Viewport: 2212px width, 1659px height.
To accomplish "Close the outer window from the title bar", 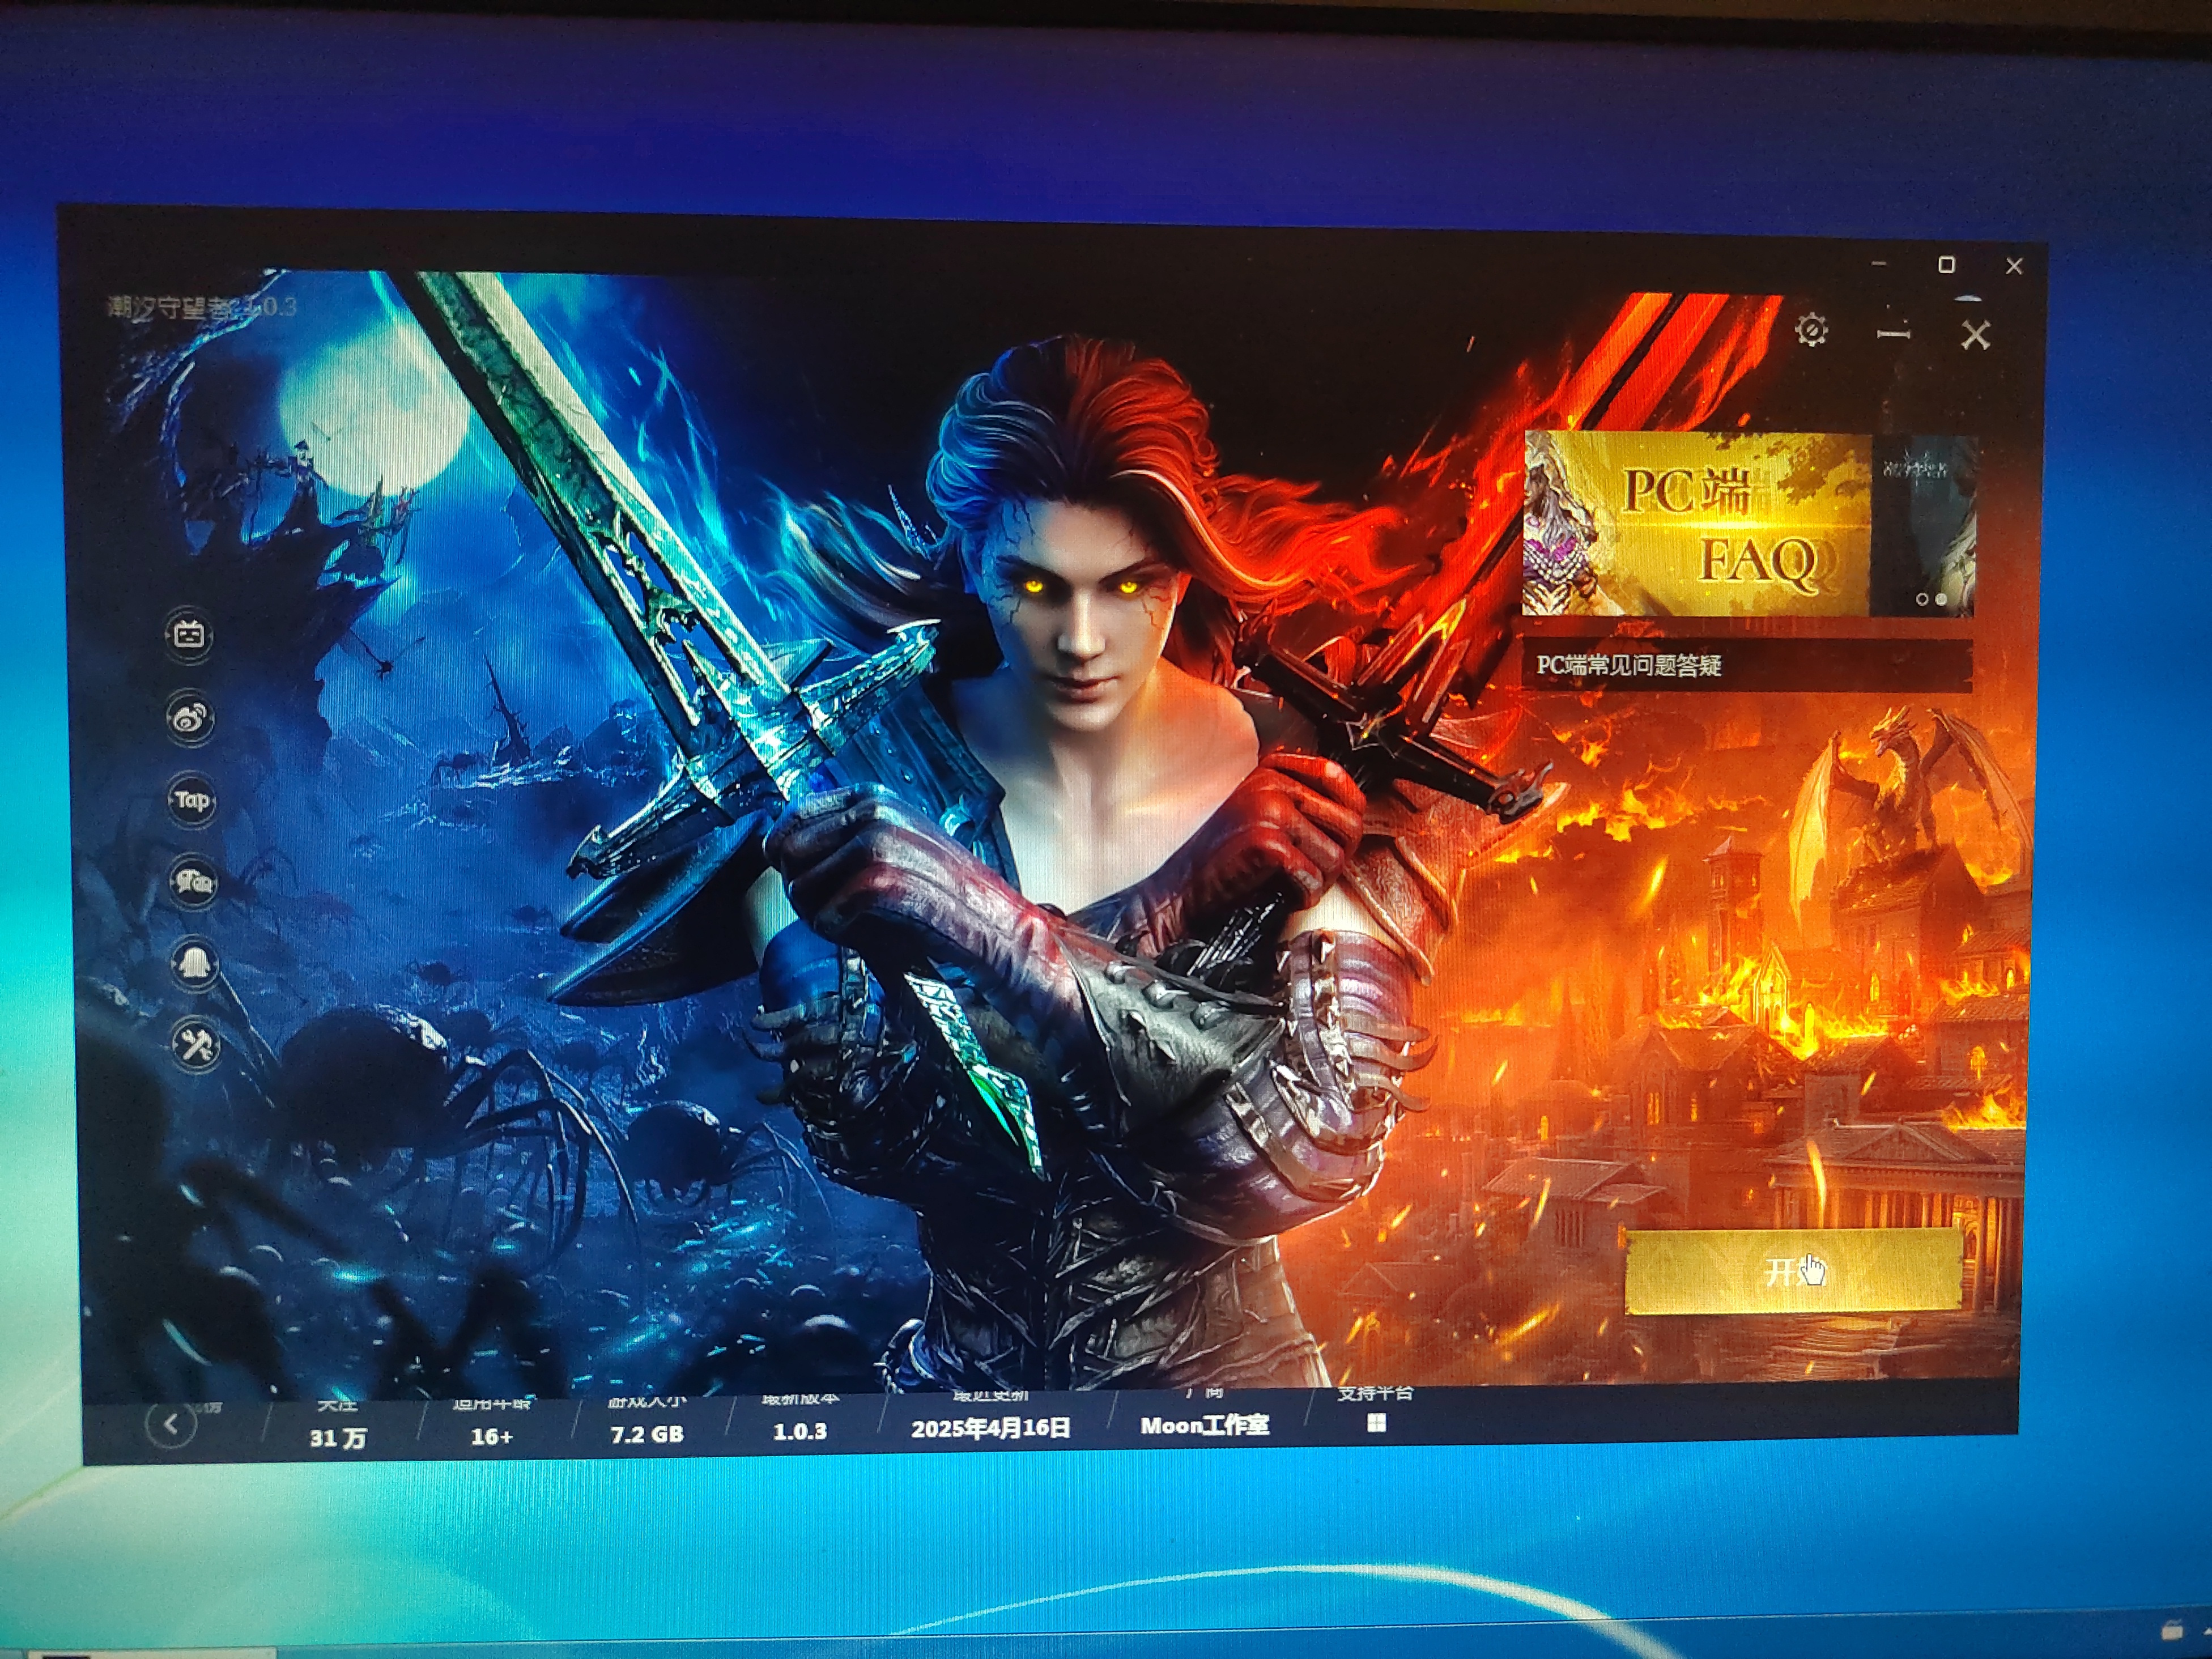I will 2014,266.
